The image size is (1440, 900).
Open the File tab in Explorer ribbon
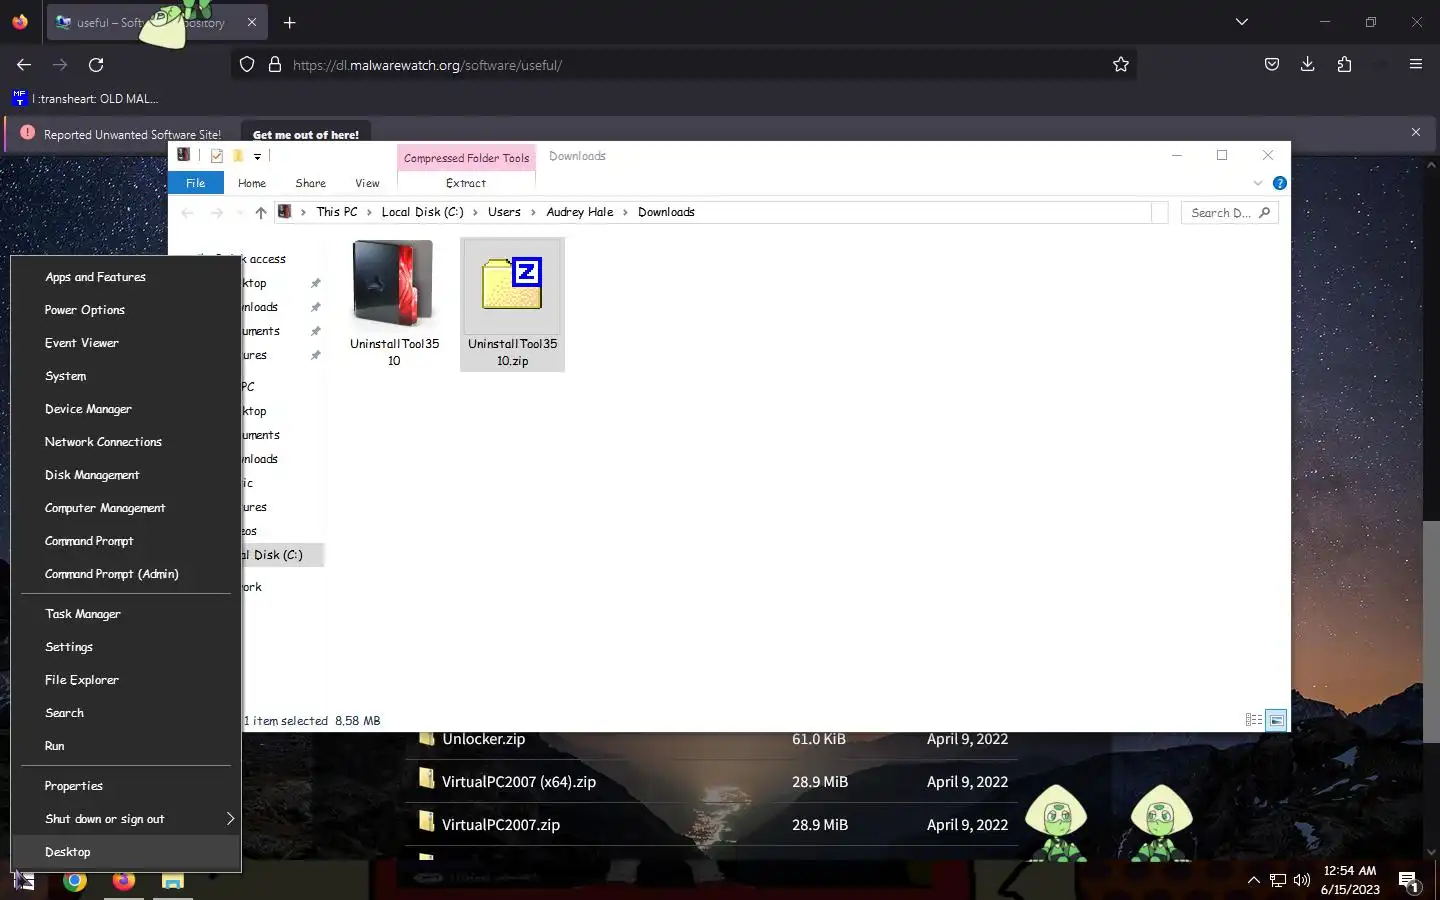pyautogui.click(x=196, y=183)
